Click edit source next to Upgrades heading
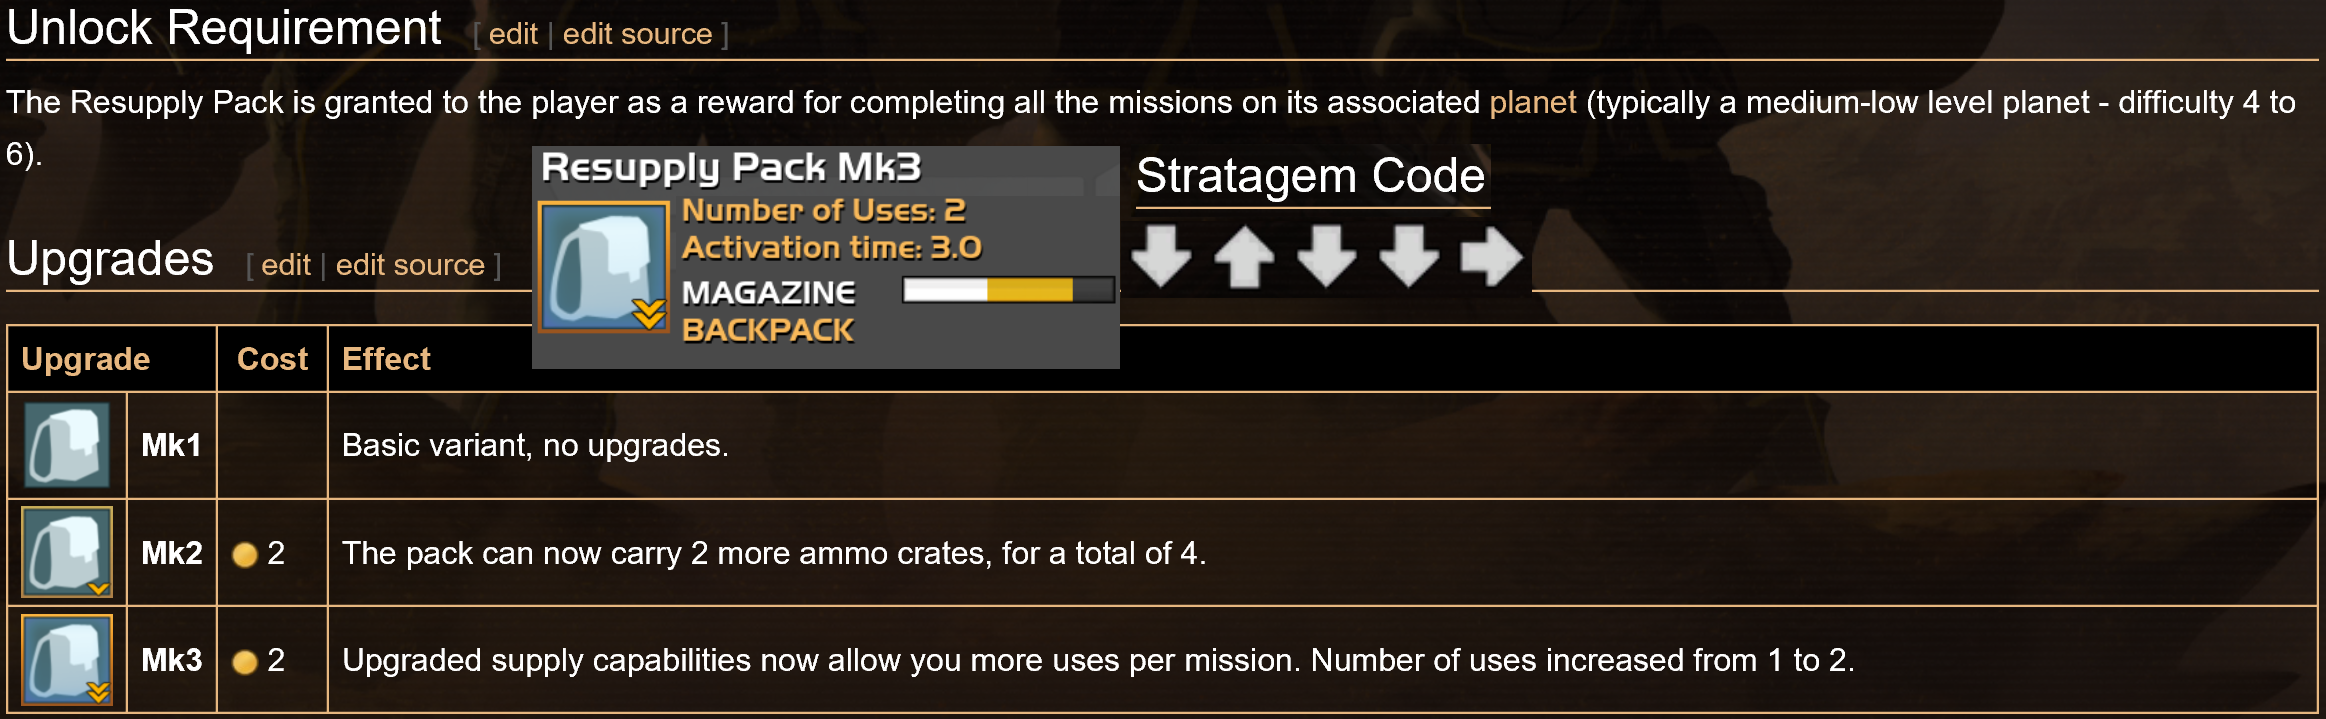Image resolution: width=2326 pixels, height=719 pixels. (410, 265)
